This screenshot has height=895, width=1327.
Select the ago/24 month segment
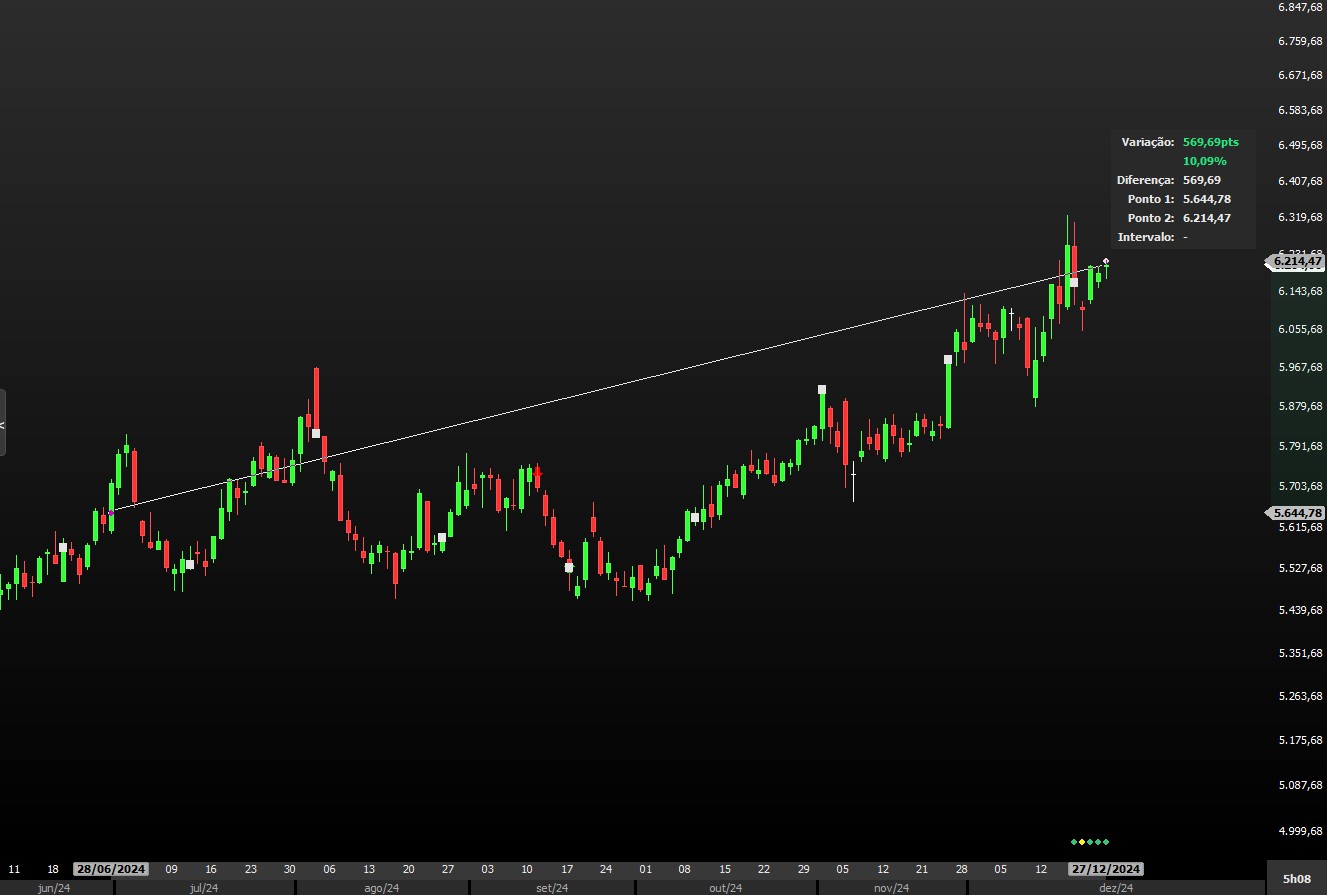(x=381, y=888)
